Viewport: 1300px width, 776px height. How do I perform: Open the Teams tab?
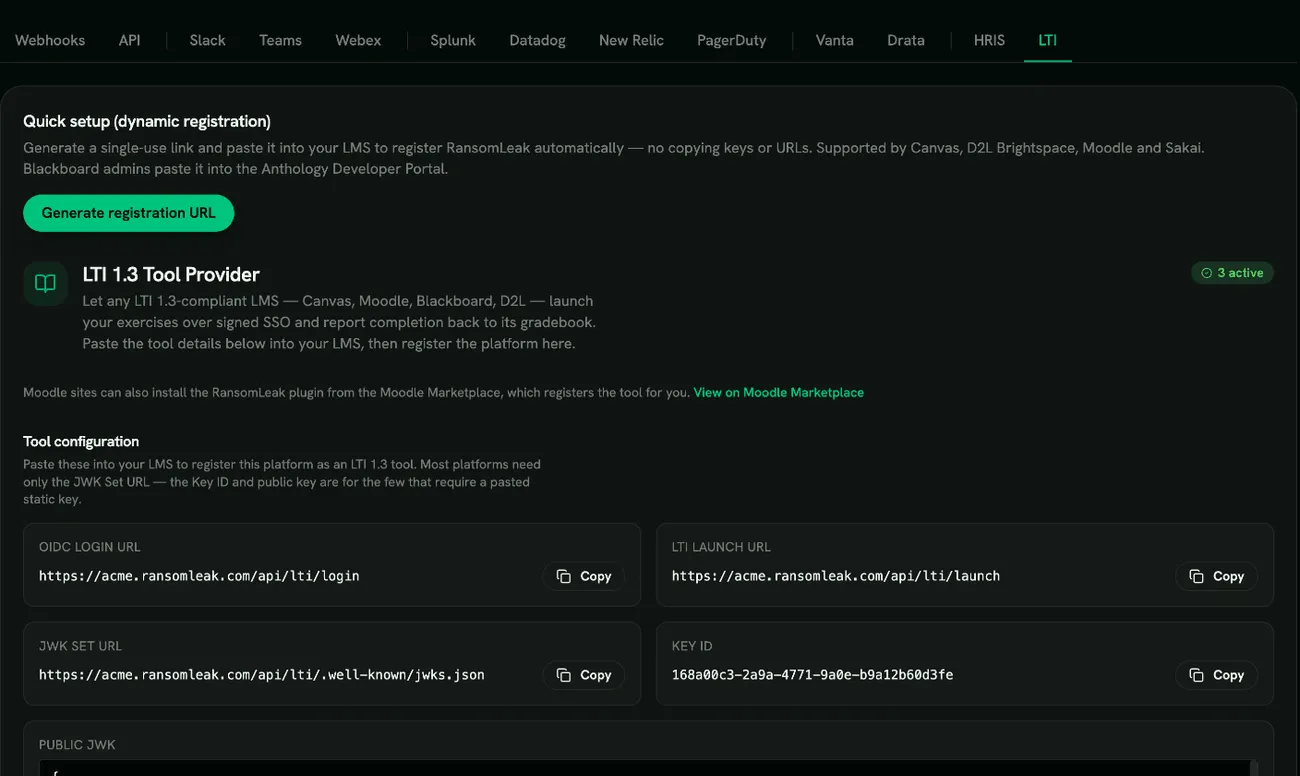pos(280,40)
